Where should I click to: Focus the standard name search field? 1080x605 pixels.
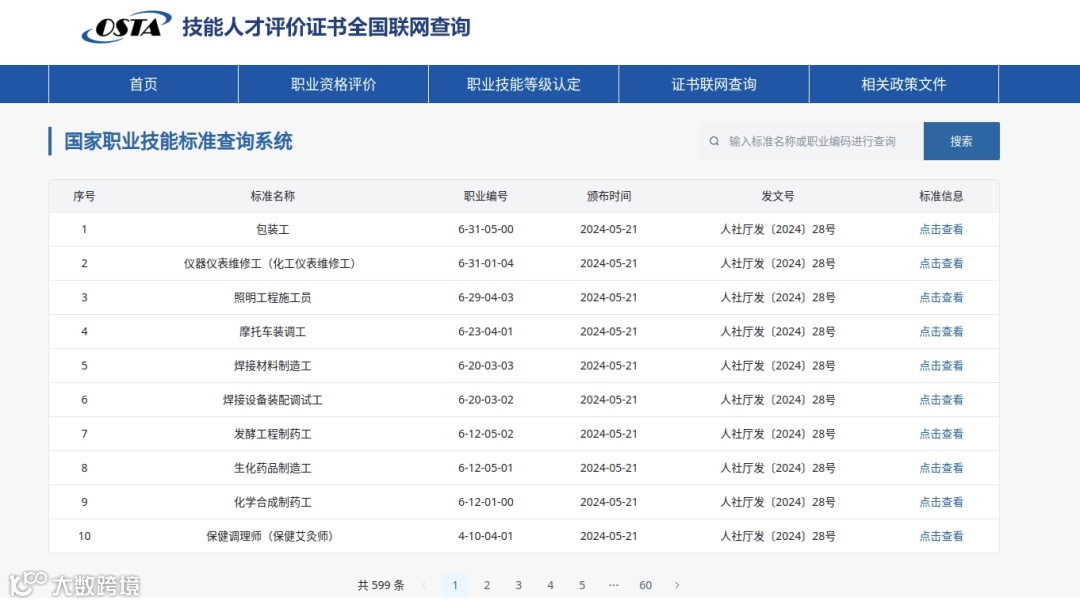[811, 141]
